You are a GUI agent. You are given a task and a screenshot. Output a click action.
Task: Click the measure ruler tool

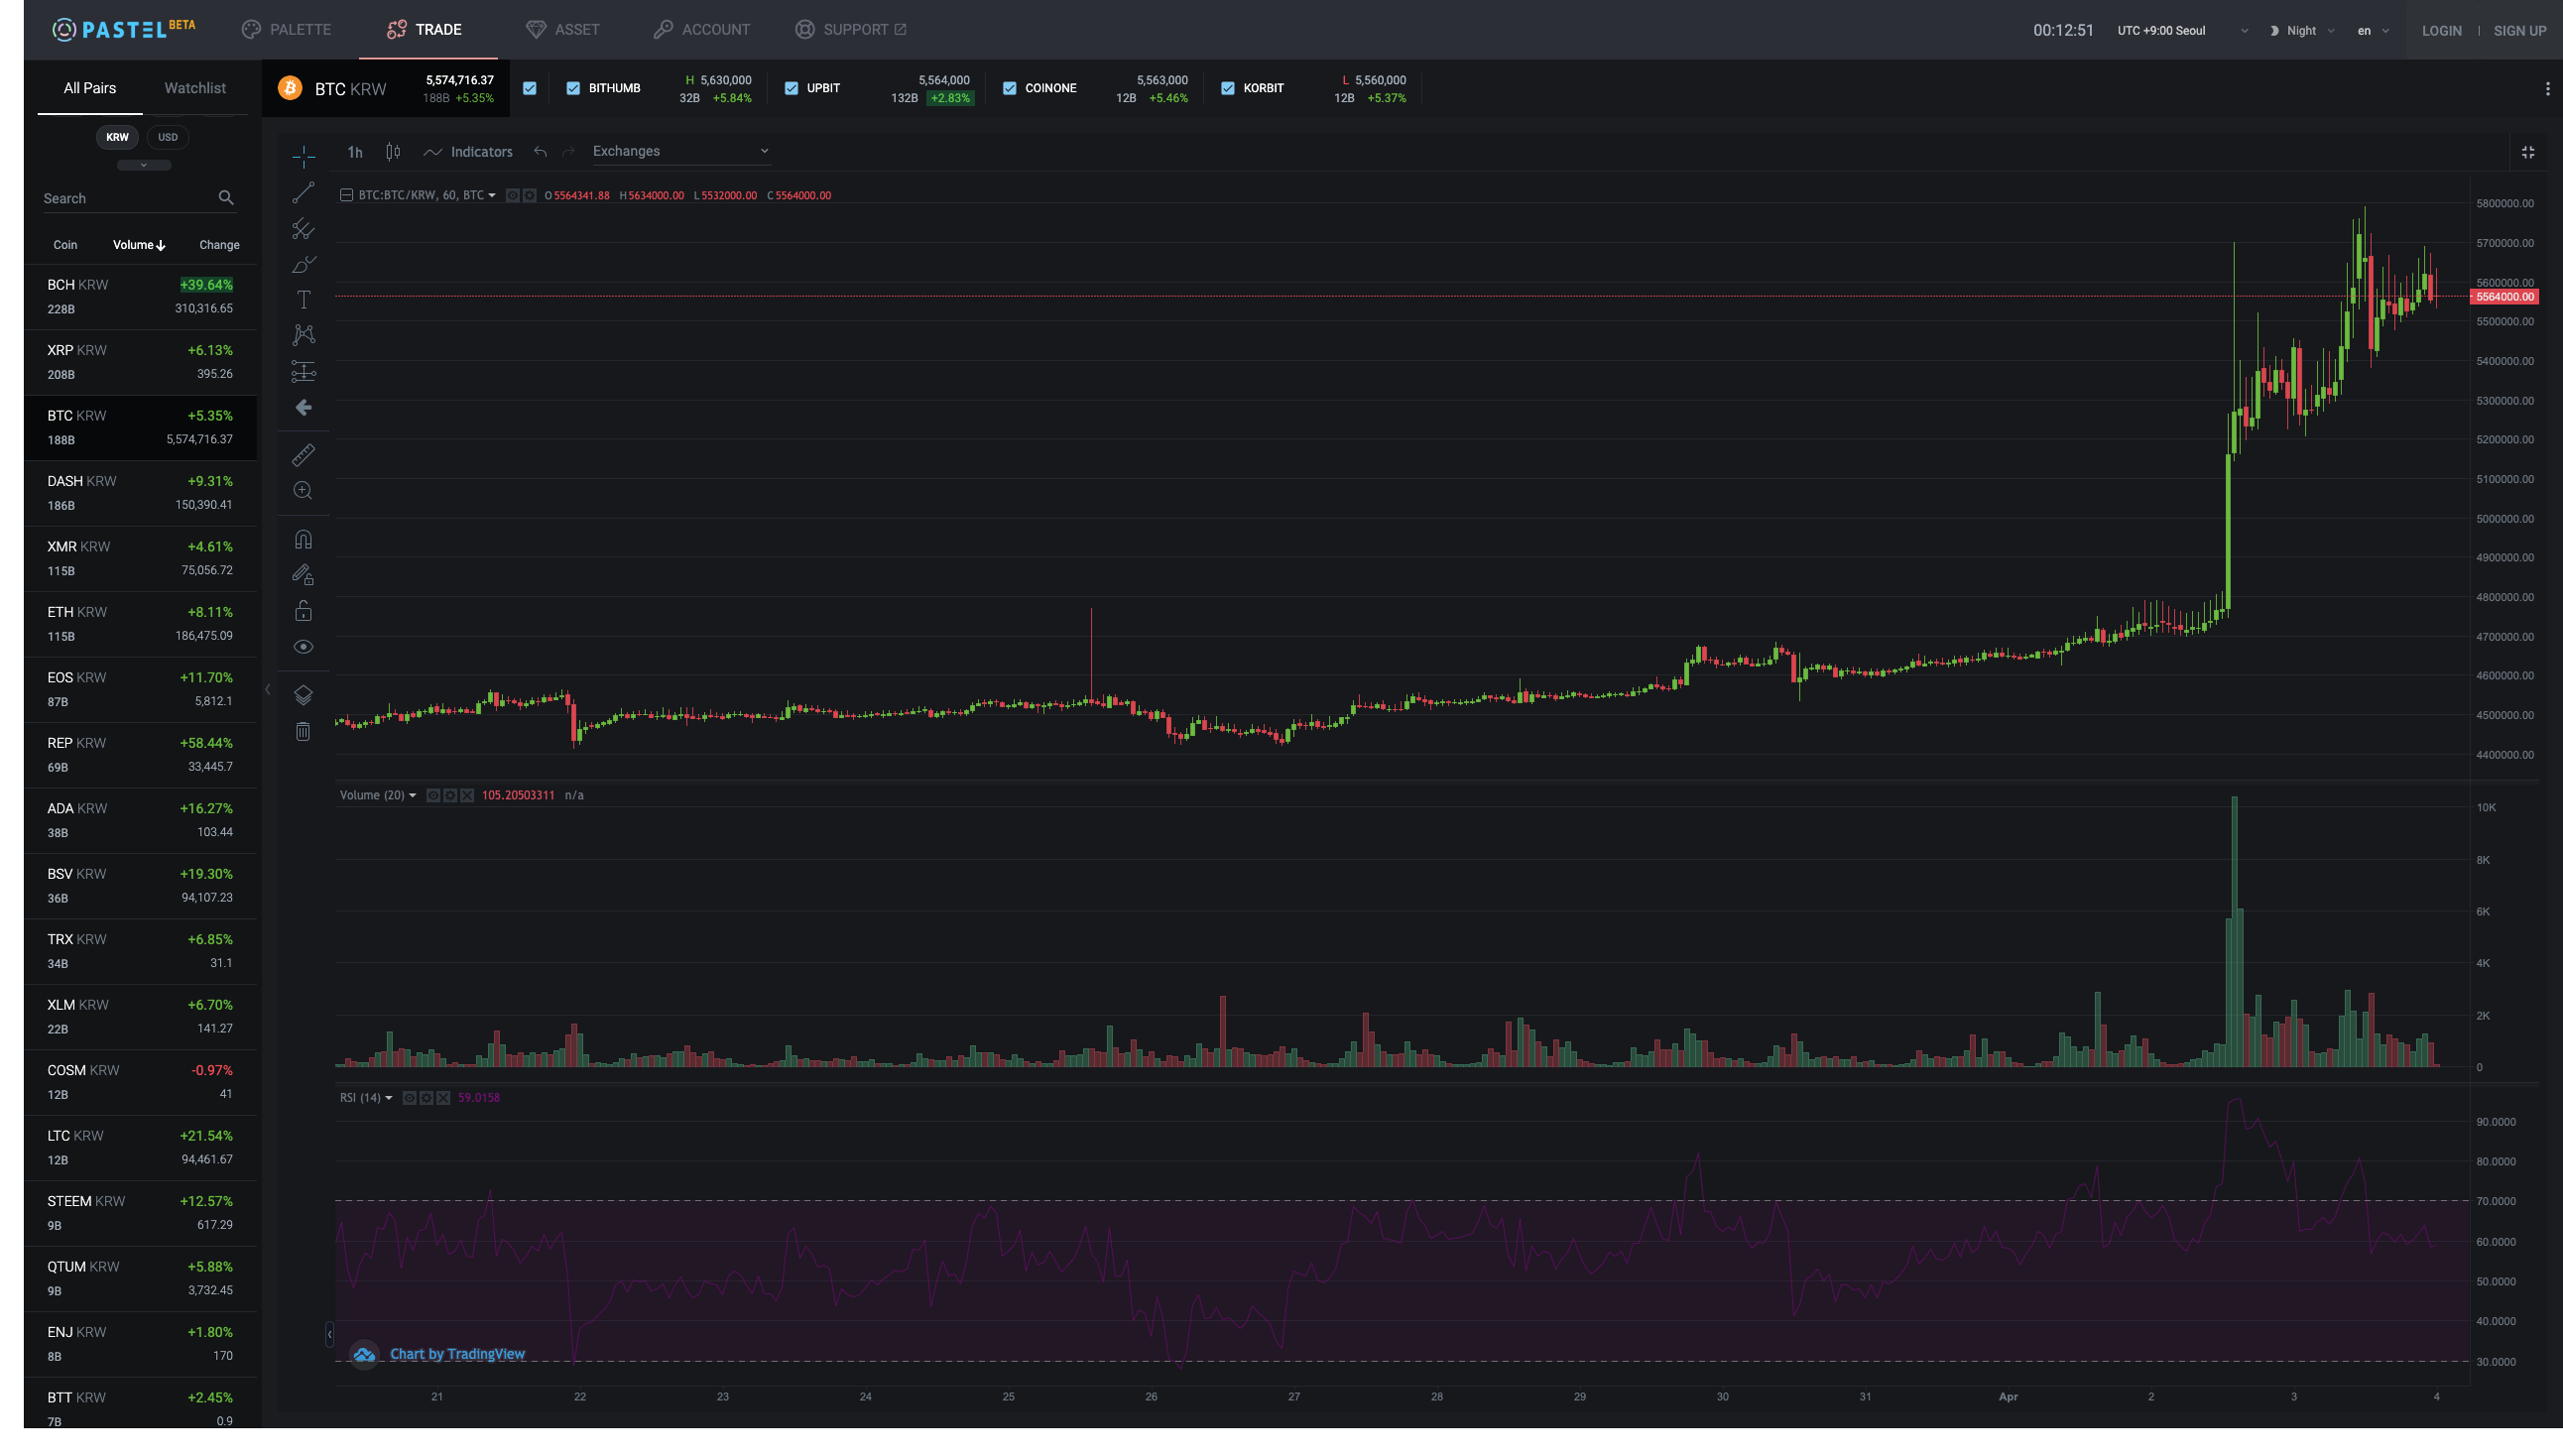[303, 455]
